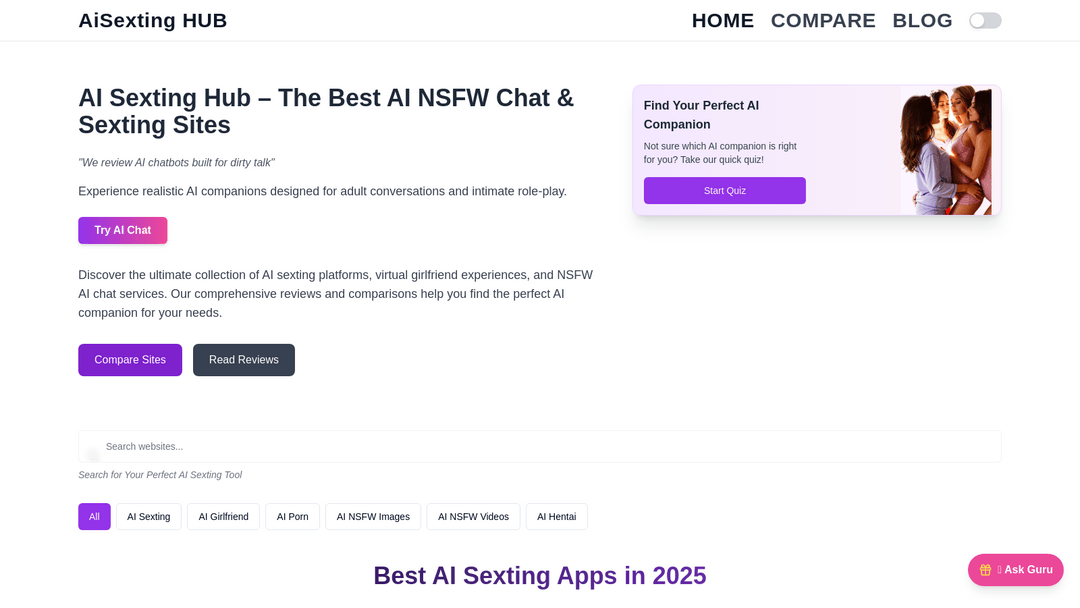This screenshot has width=1080, height=608.
Task: Open the HOME menu item
Action: click(x=723, y=21)
